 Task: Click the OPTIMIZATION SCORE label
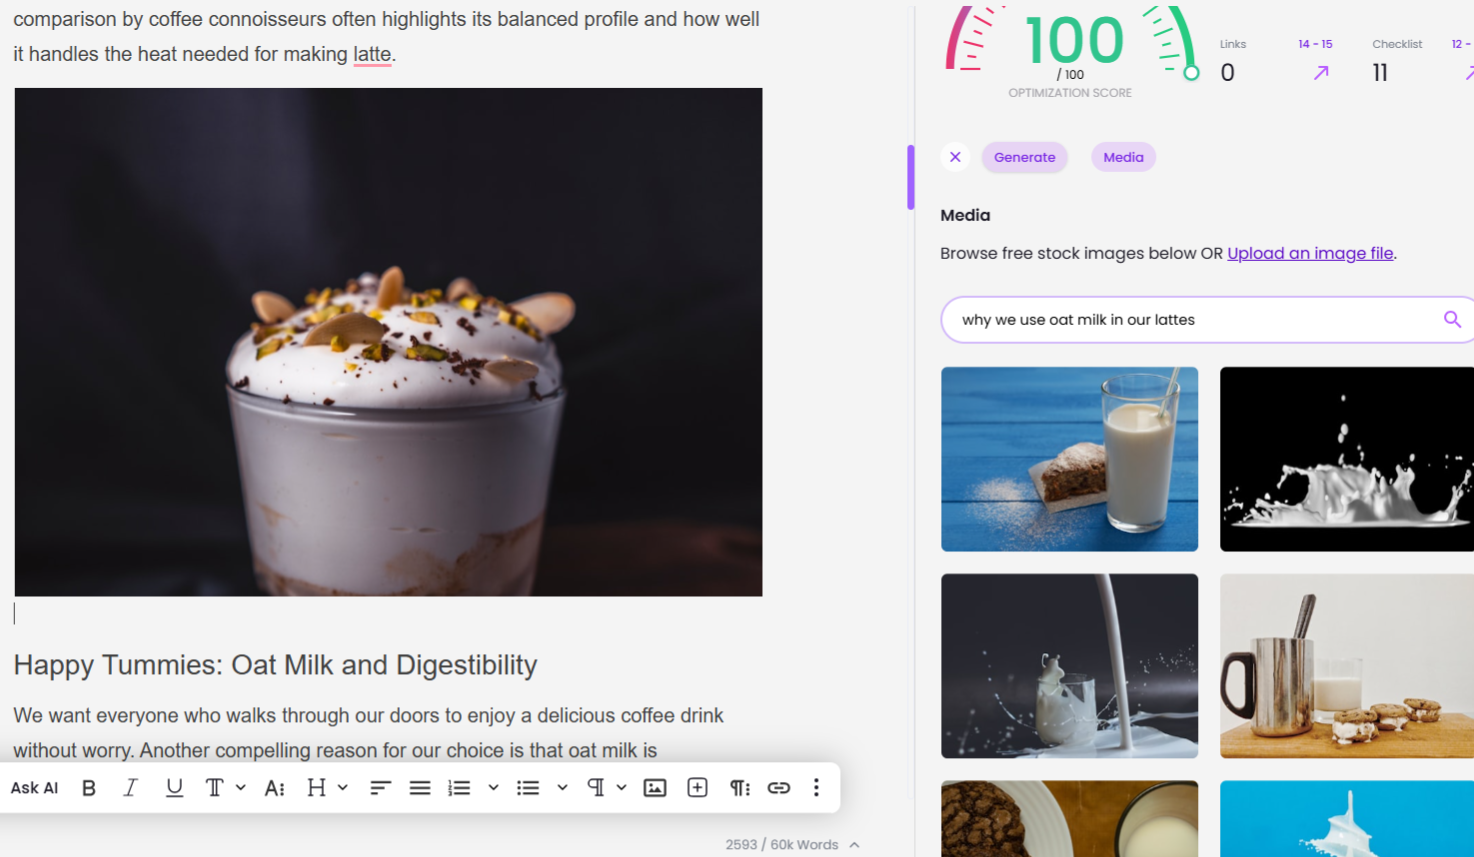pos(1070,93)
